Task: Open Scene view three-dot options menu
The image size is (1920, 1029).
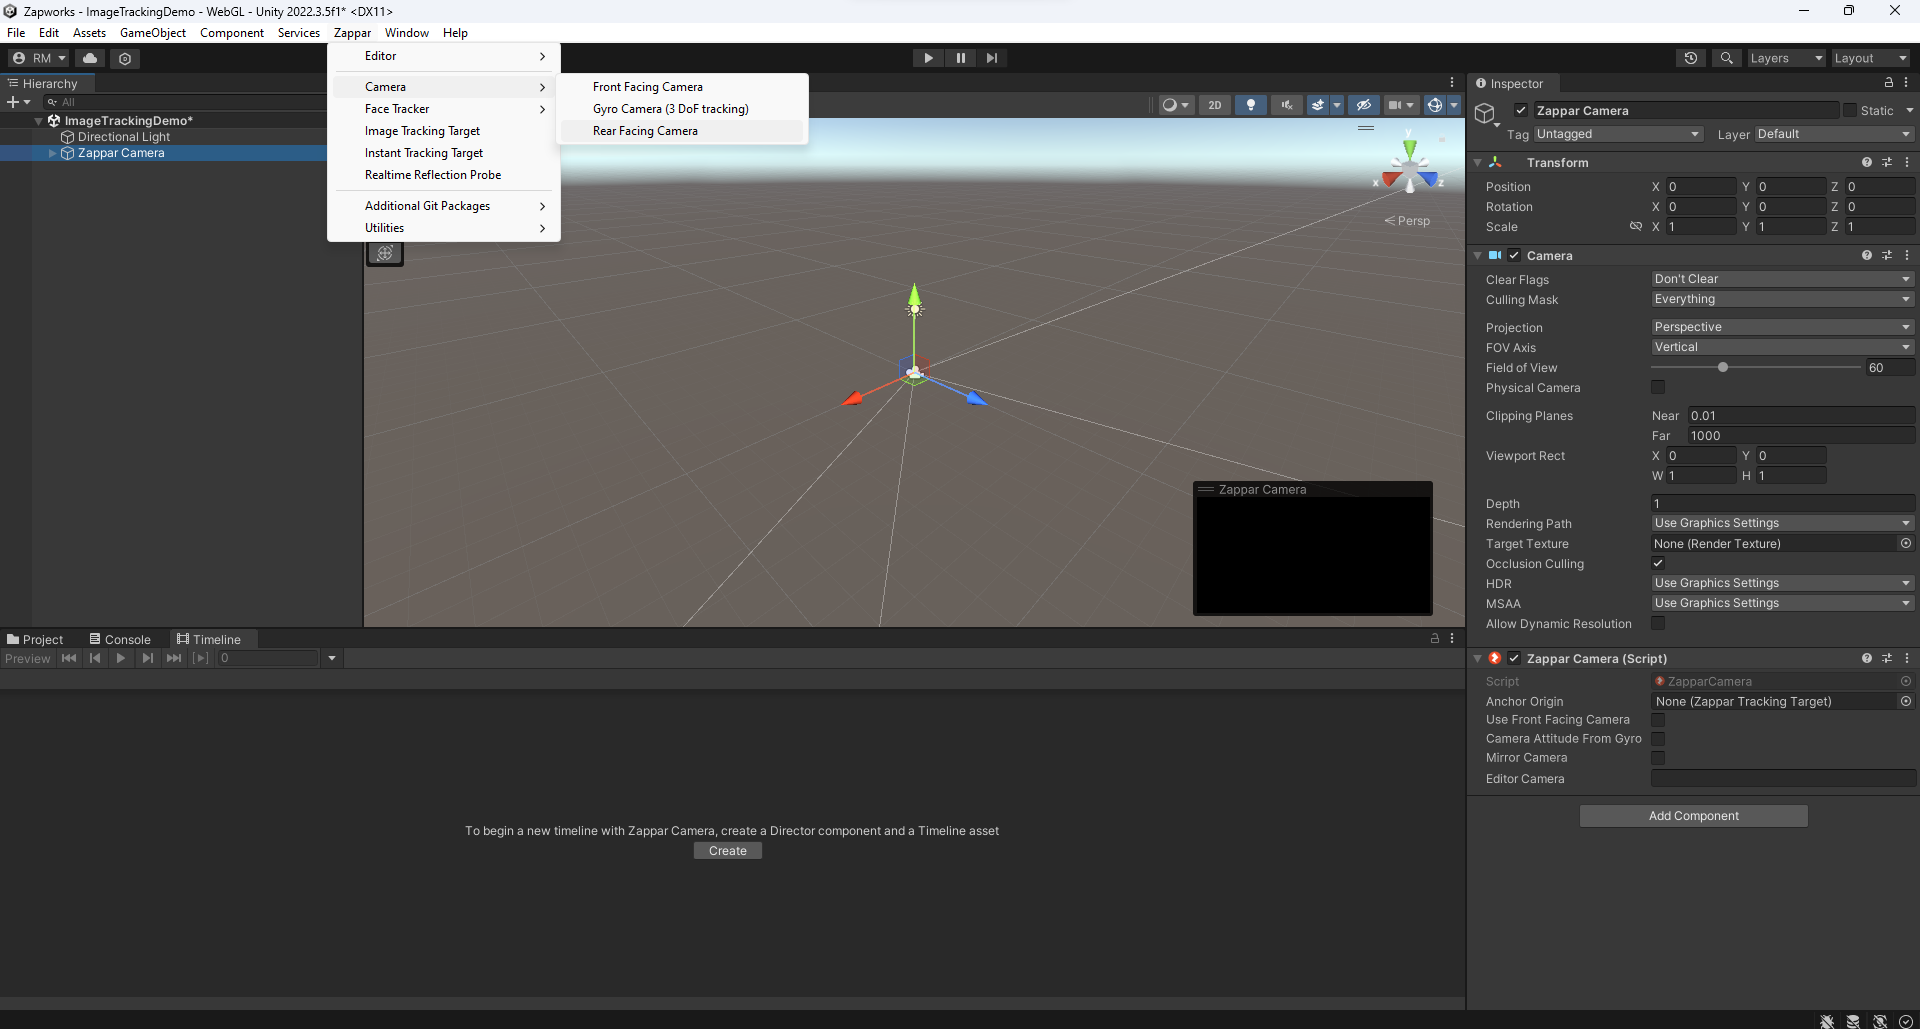Action: click(1452, 83)
